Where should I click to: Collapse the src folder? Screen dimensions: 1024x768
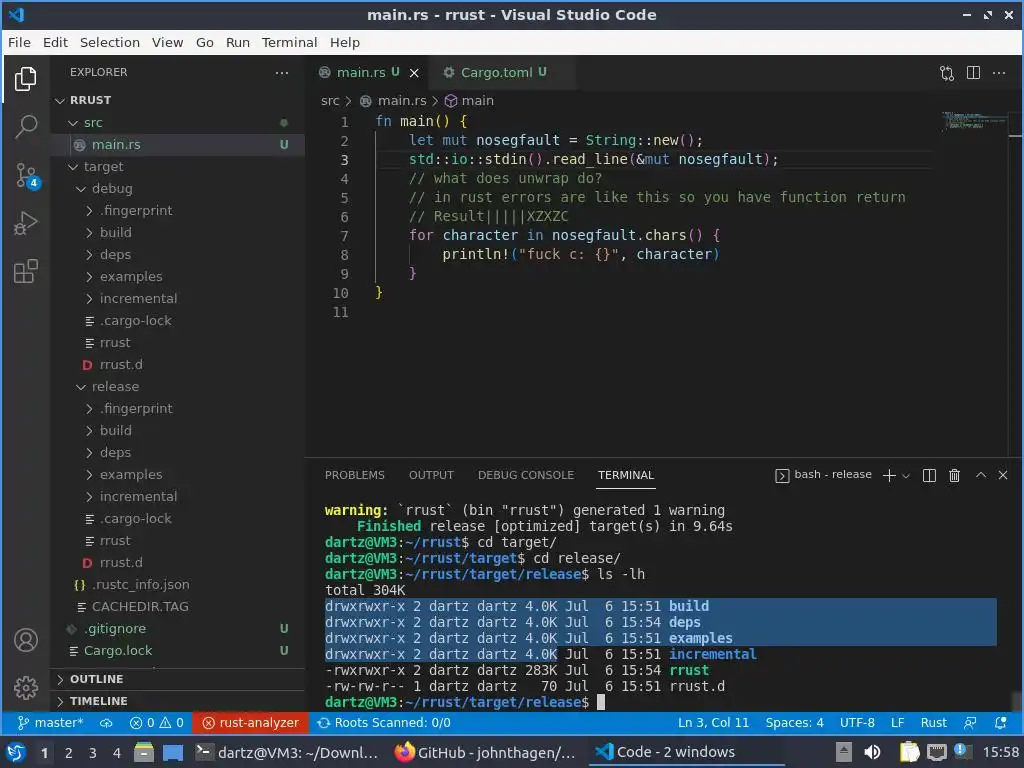[x=178, y=123]
